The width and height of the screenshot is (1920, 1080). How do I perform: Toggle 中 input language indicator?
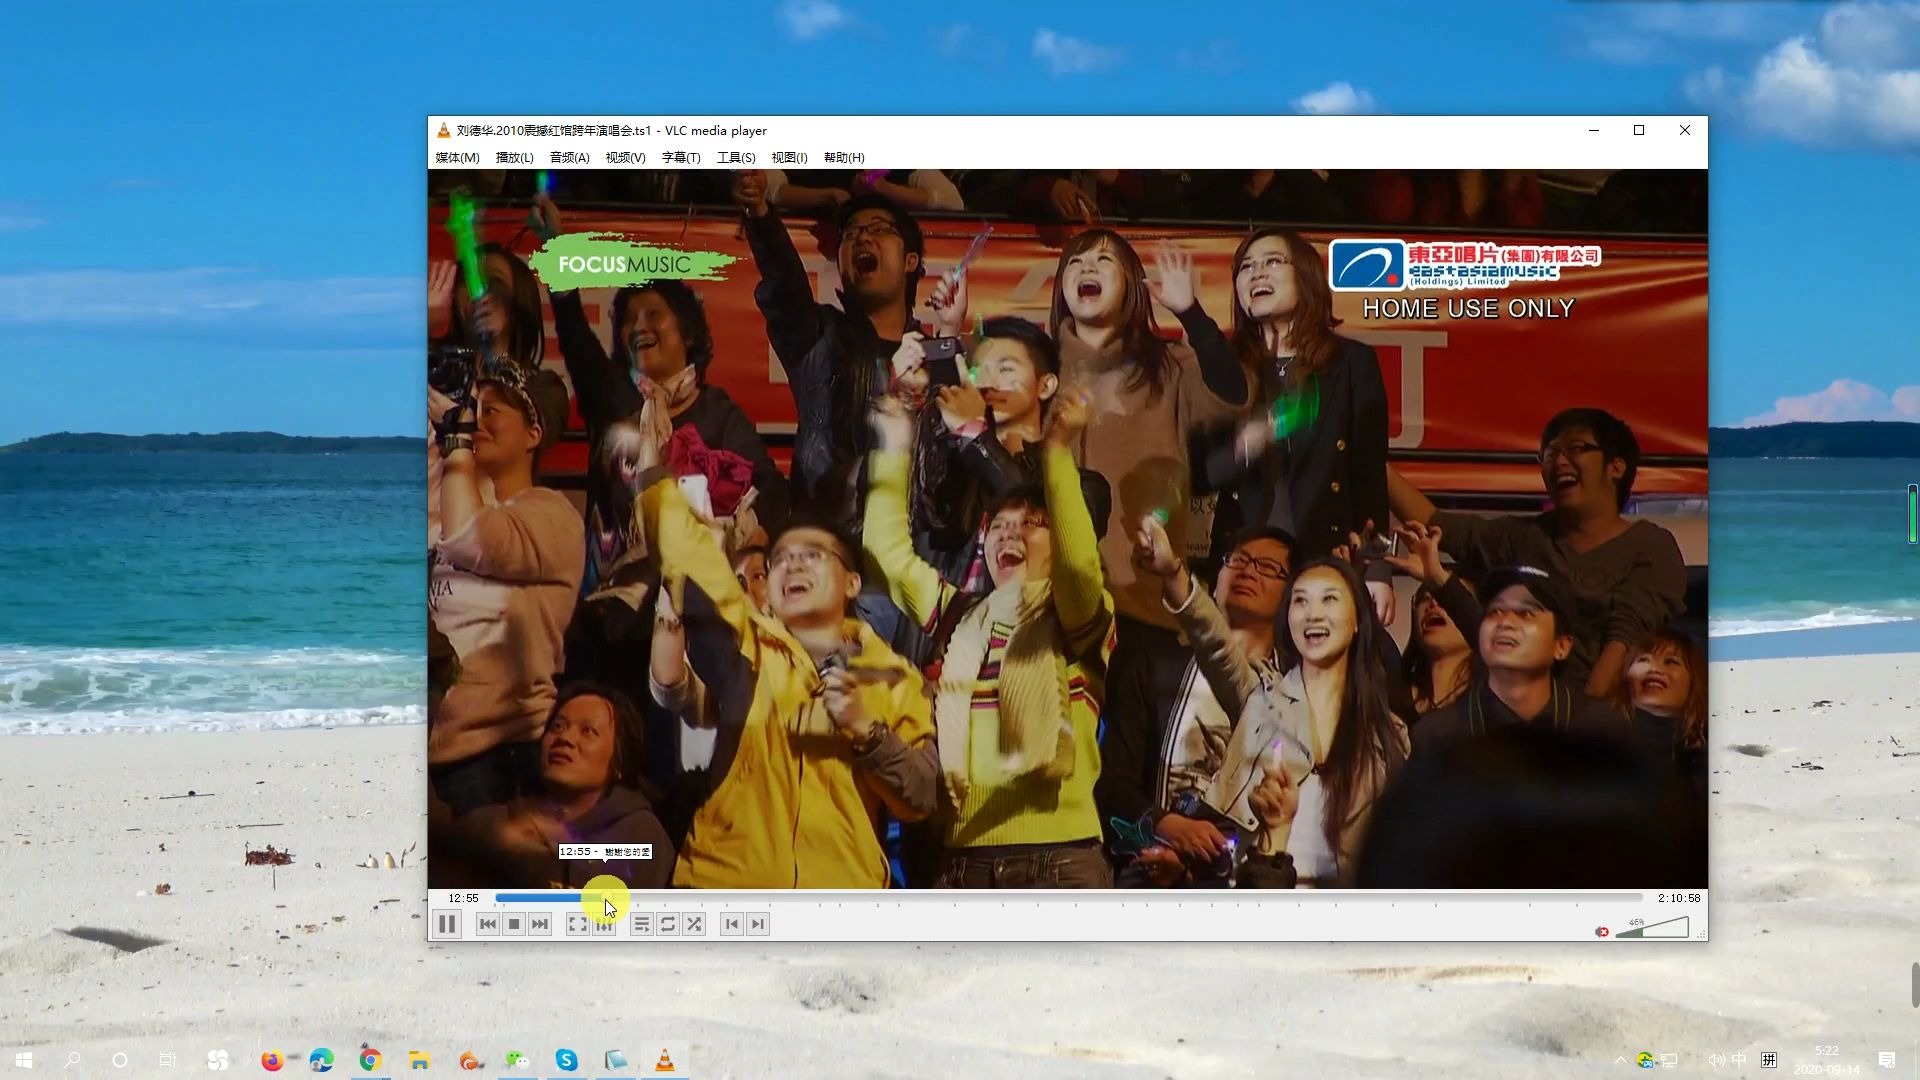click(x=1740, y=1060)
